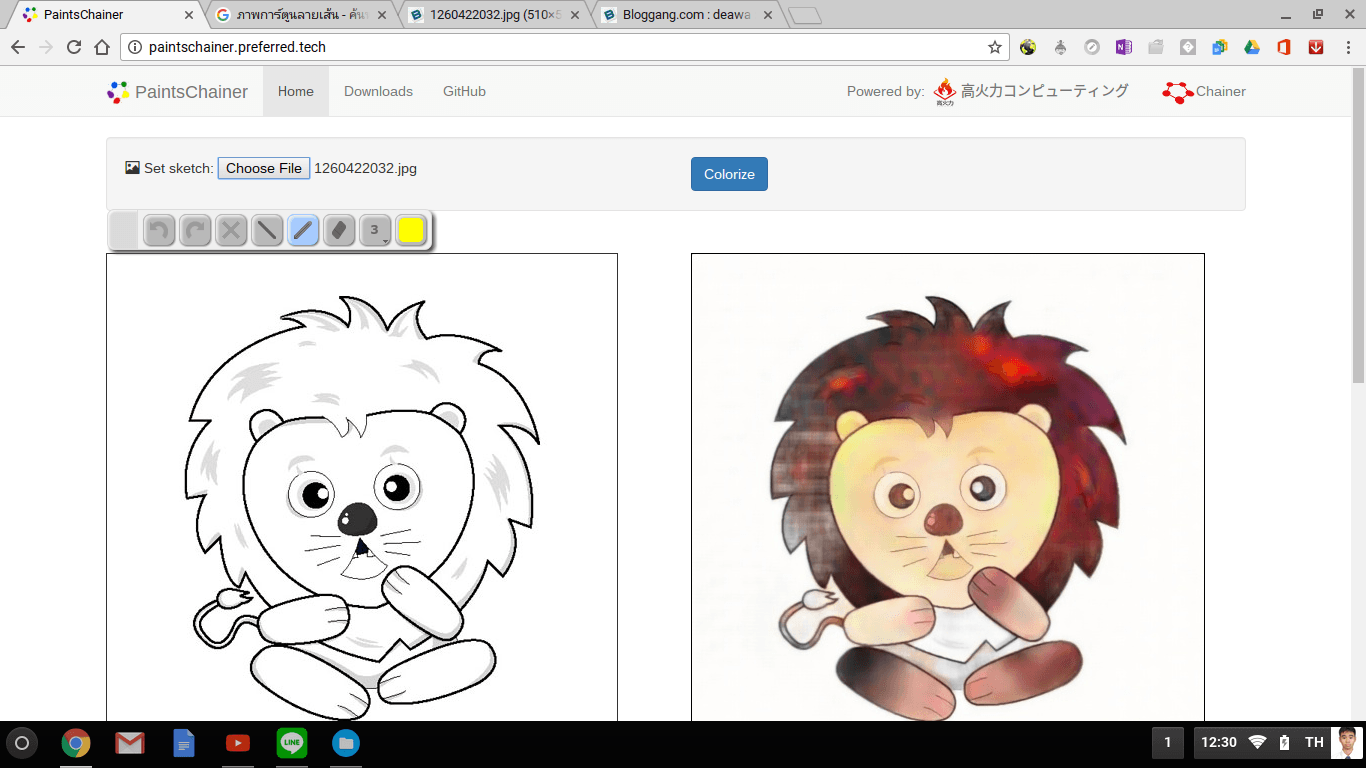This screenshot has width=1366, height=768.
Task: Open the Japanese computing sponsor link
Action: coord(1031,92)
